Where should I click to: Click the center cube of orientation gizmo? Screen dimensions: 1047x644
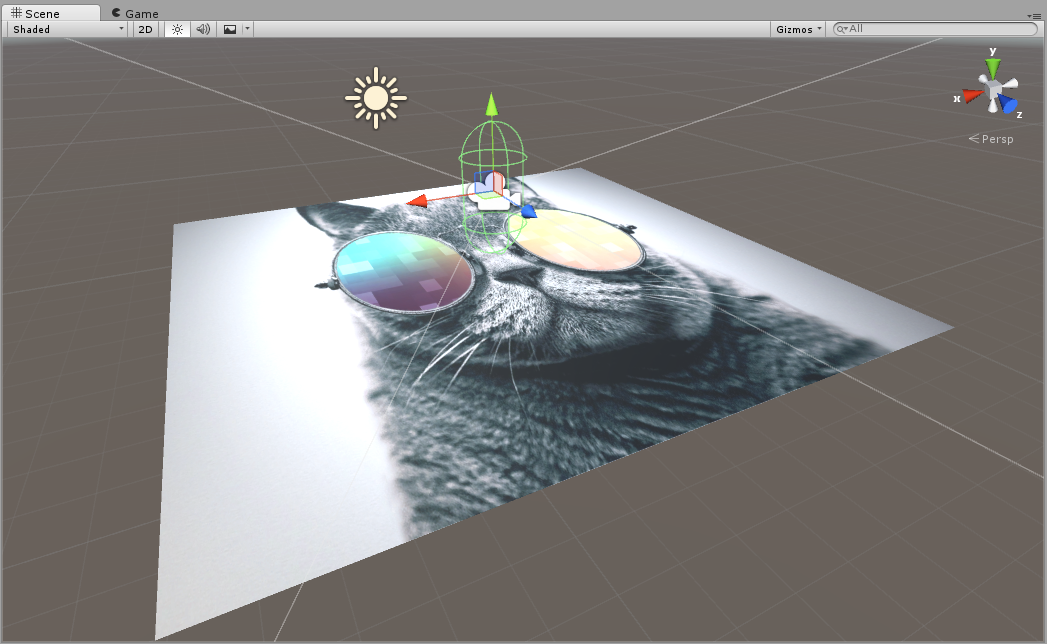point(994,88)
